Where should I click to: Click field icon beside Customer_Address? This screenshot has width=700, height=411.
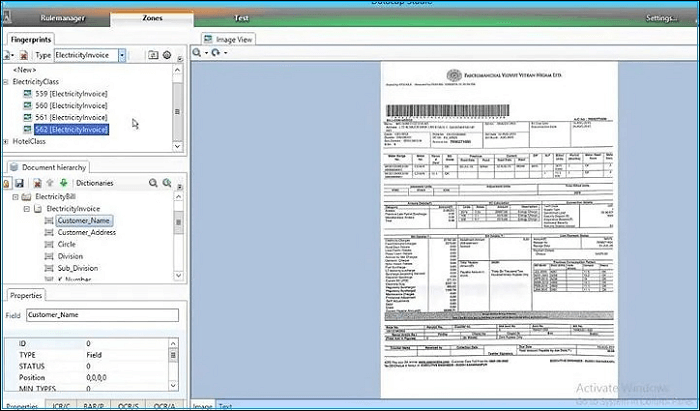(49, 232)
